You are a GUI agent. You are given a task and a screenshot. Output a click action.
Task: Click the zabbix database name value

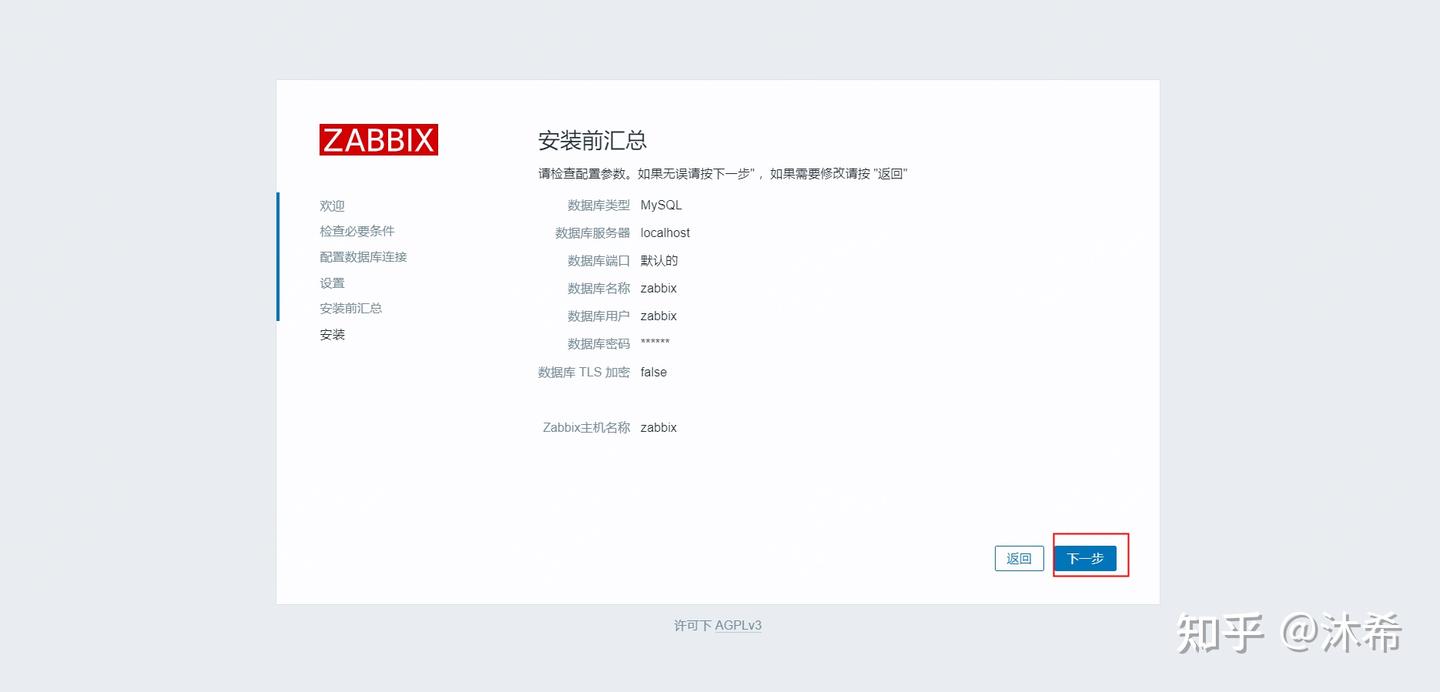point(658,288)
